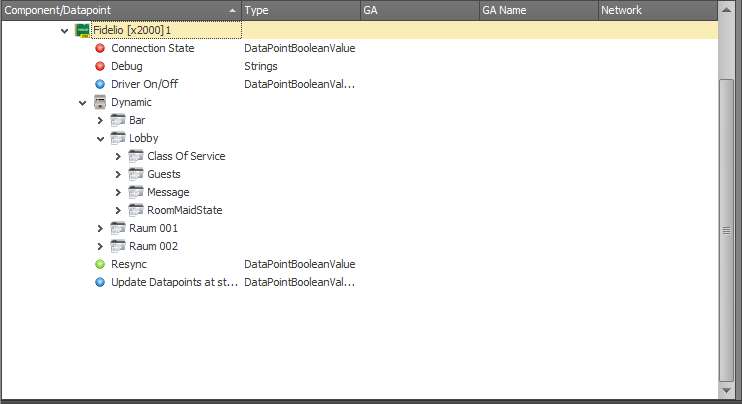This screenshot has width=742, height=404.
Task: Expand the Message node
Action: click(x=118, y=192)
